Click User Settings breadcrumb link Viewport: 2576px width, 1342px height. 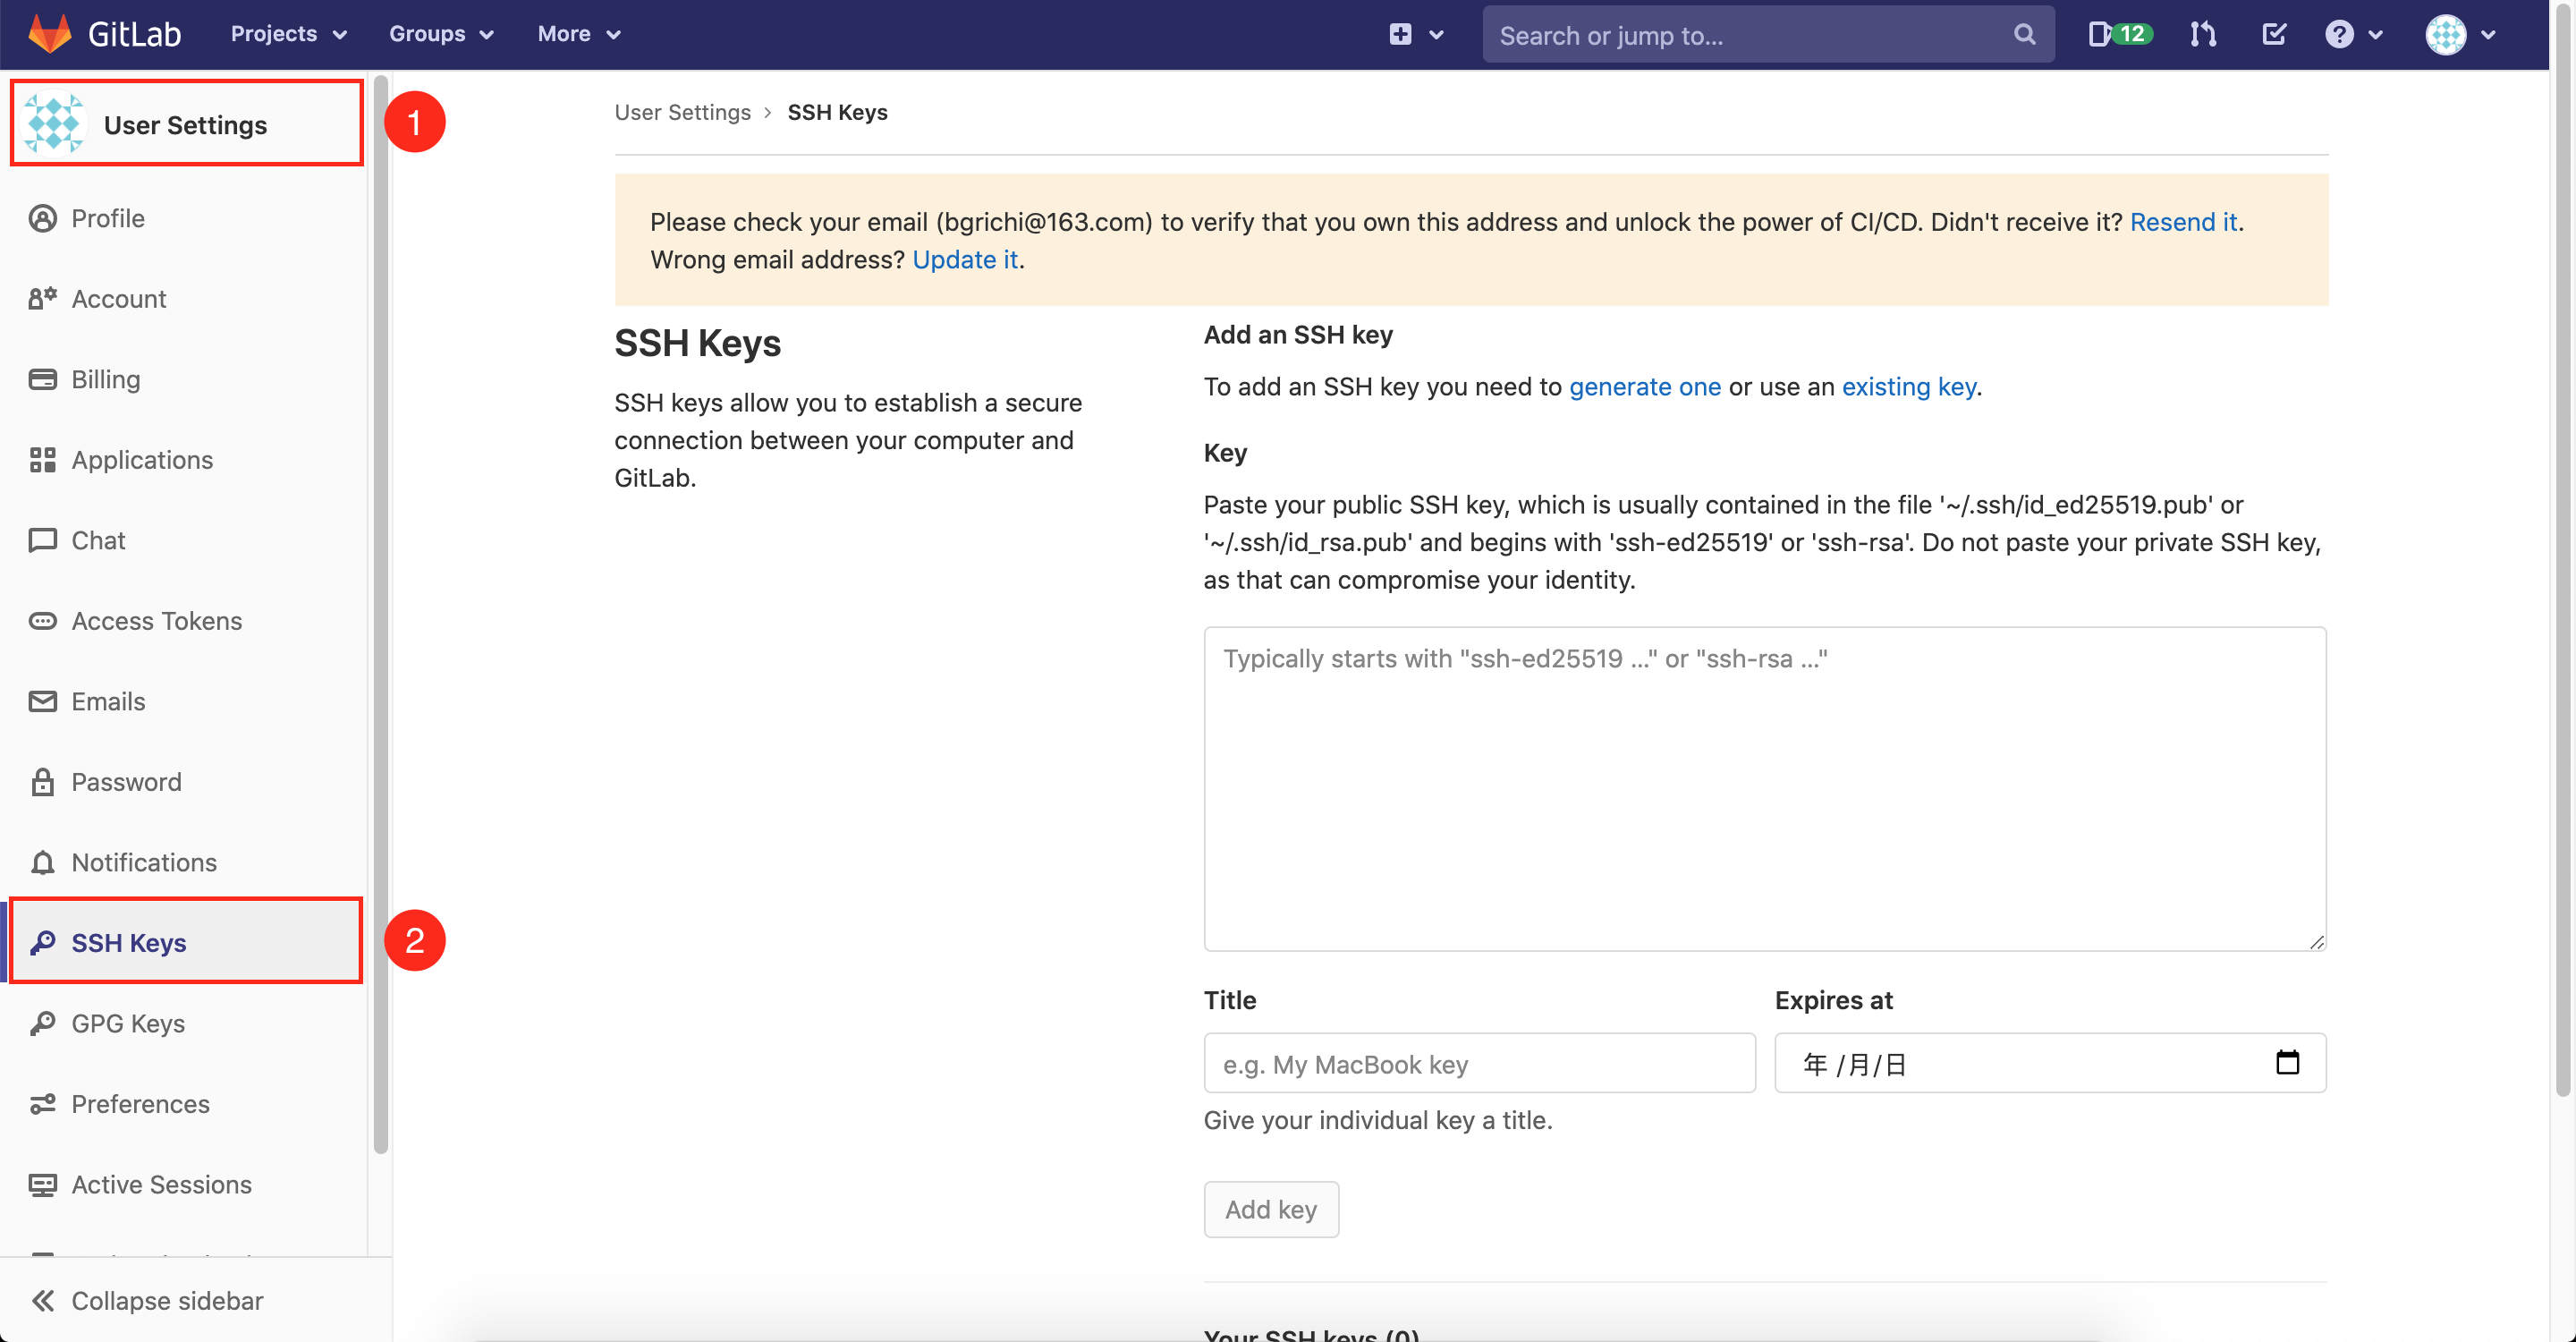tap(682, 112)
